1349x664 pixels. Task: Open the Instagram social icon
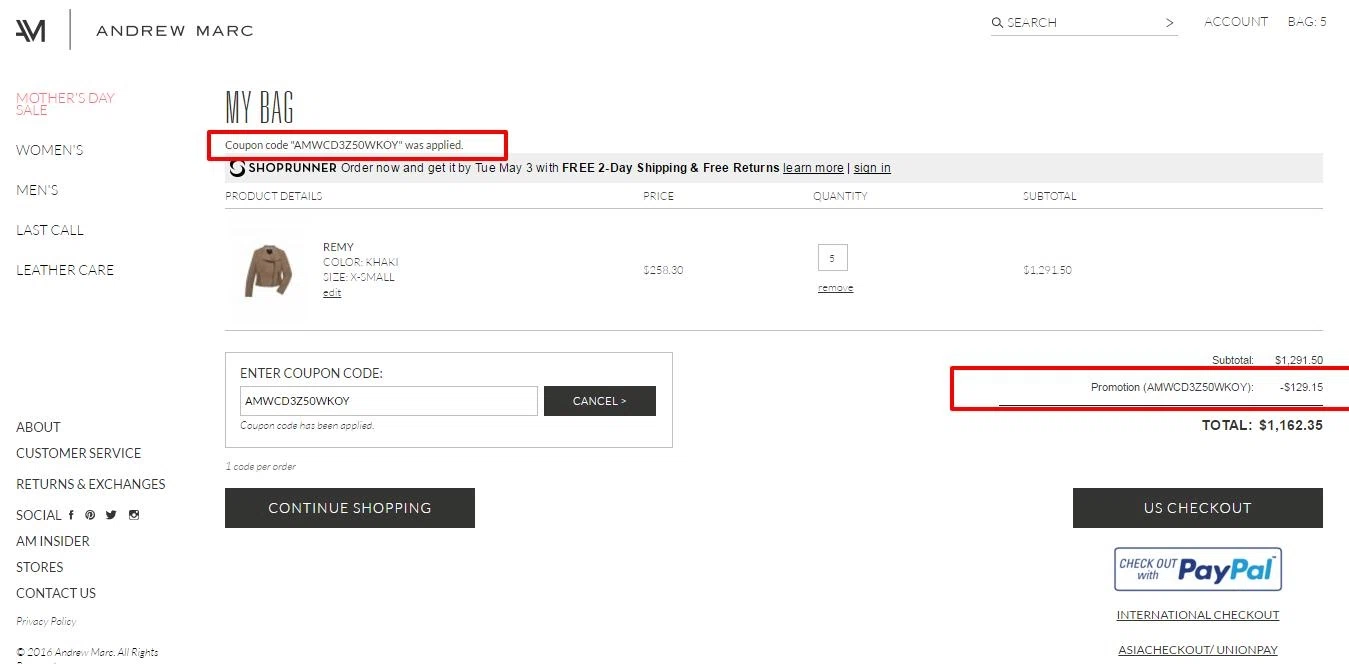(133, 515)
